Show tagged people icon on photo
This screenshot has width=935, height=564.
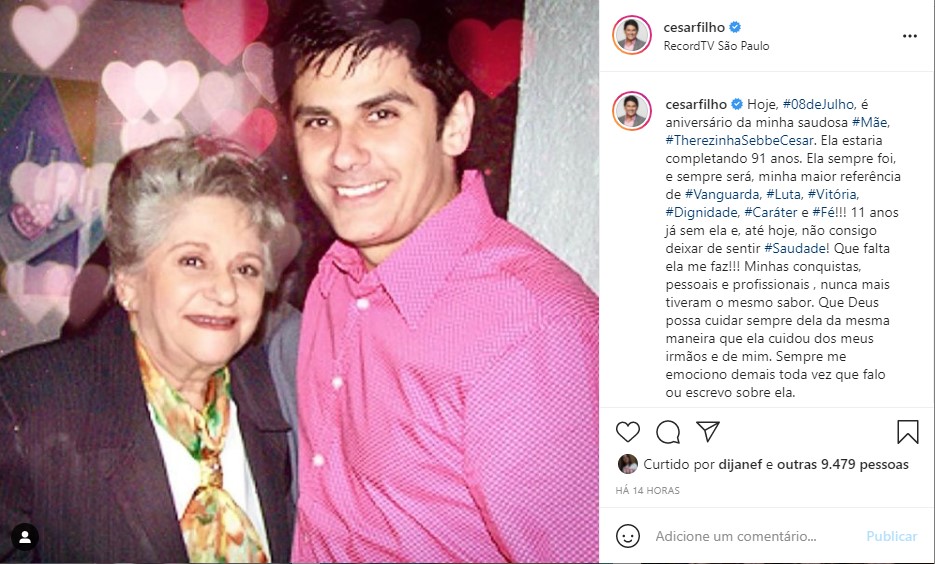click(25, 537)
